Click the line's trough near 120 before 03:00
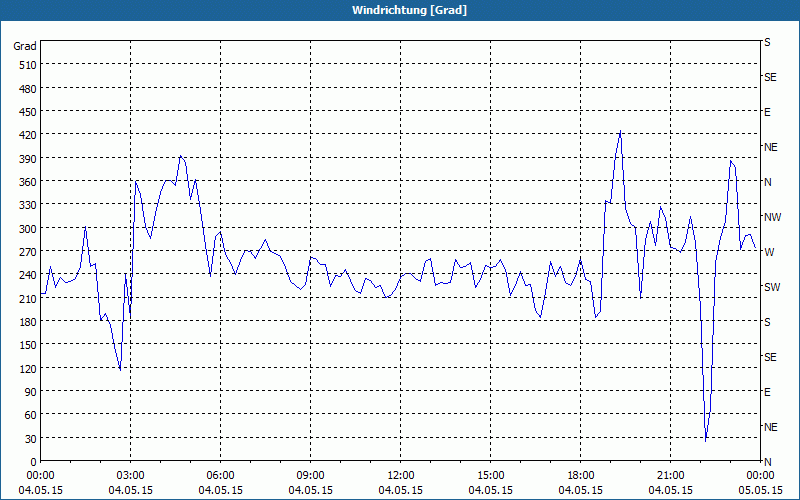The image size is (800, 500). point(120,369)
